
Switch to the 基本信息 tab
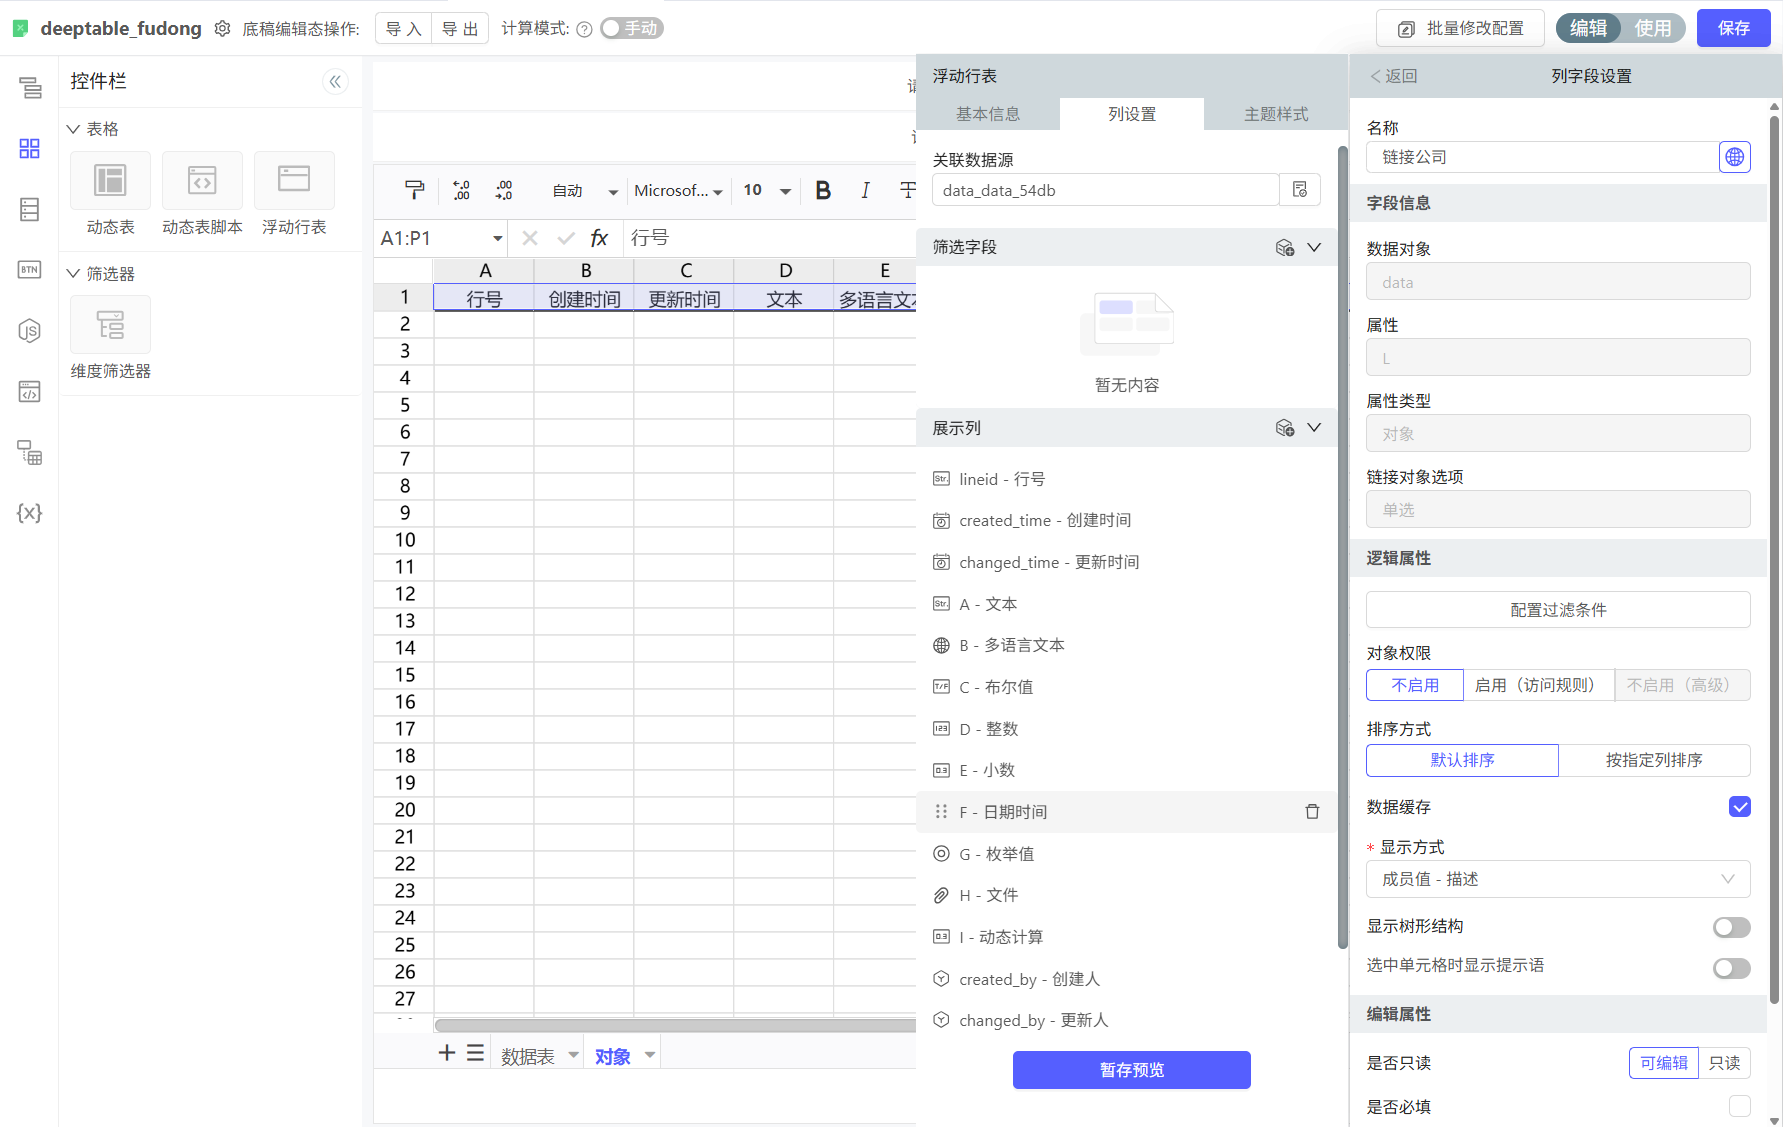coord(987,114)
